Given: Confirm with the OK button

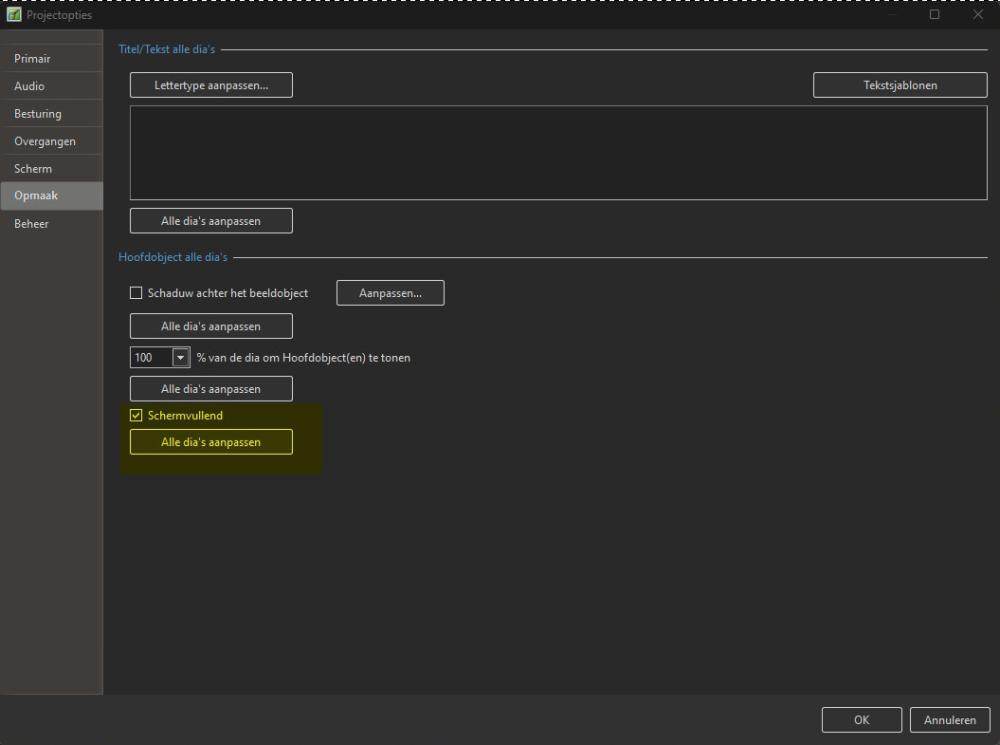Looking at the screenshot, I should (x=862, y=719).
